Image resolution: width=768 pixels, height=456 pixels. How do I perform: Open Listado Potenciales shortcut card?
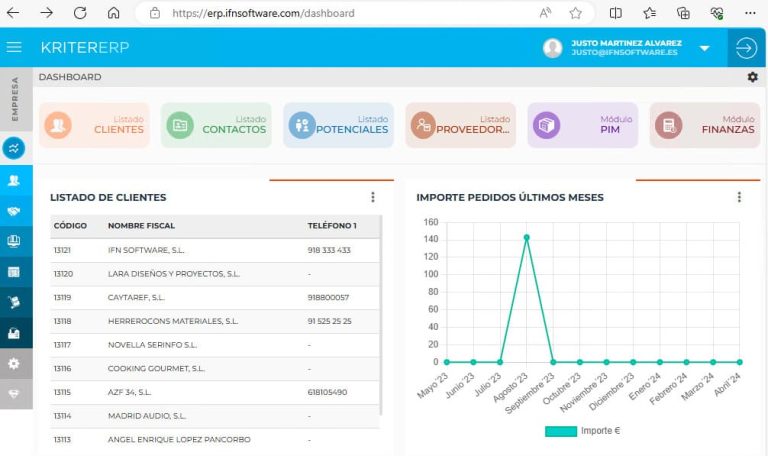[338, 125]
